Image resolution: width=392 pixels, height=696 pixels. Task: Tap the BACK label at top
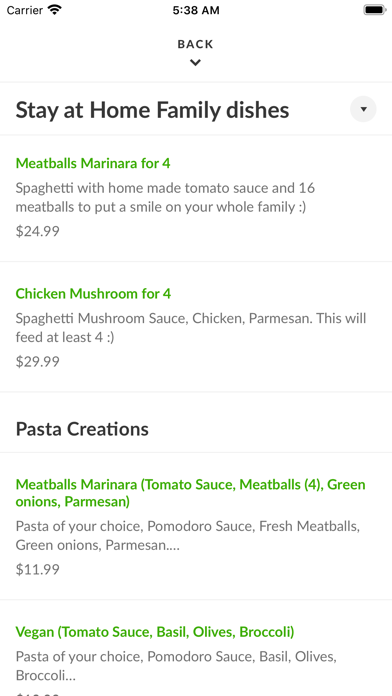click(x=195, y=44)
